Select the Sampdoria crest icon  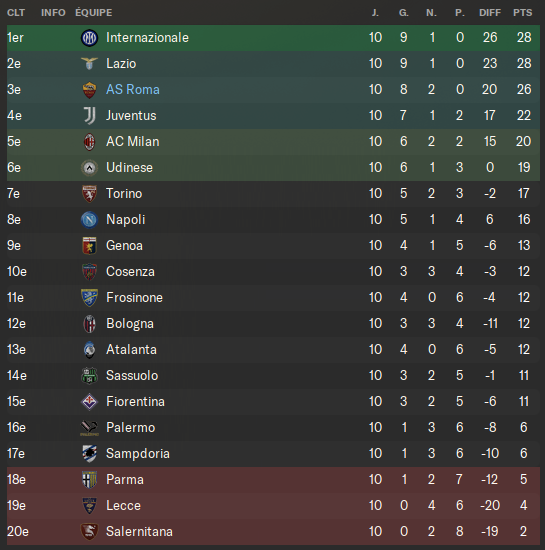point(89,454)
